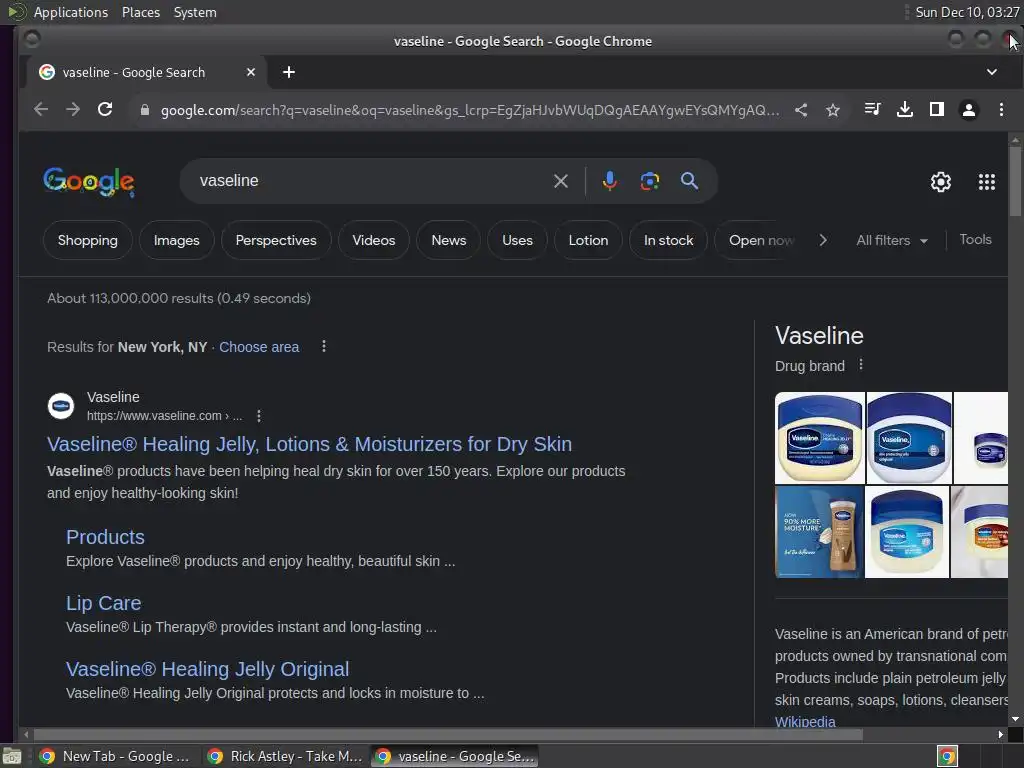Open second top-row Vaseline jar image
This screenshot has height=768, width=1024.
pyautogui.click(x=909, y=438)
